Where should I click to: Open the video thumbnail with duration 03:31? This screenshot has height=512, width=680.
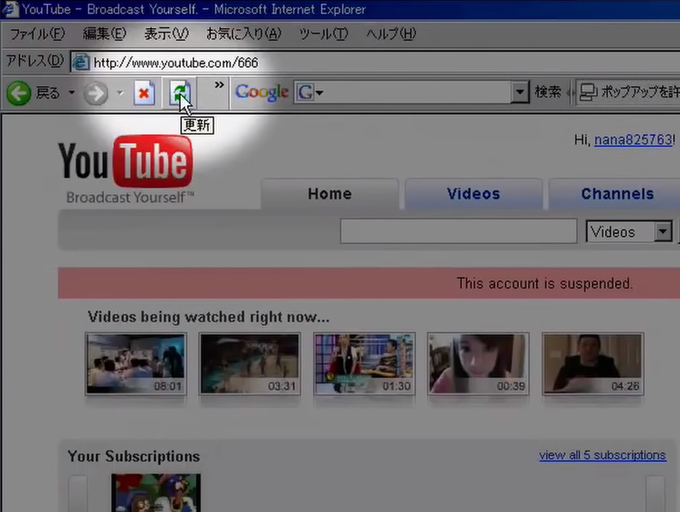pyautogui.click(x=250, y=364)
